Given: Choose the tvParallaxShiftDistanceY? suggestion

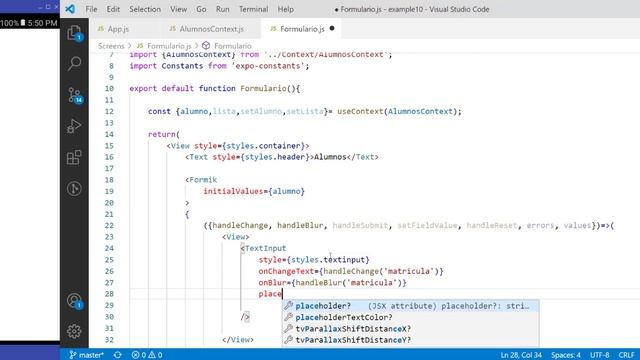Looking at the screenshot, I should pos(410,340).
